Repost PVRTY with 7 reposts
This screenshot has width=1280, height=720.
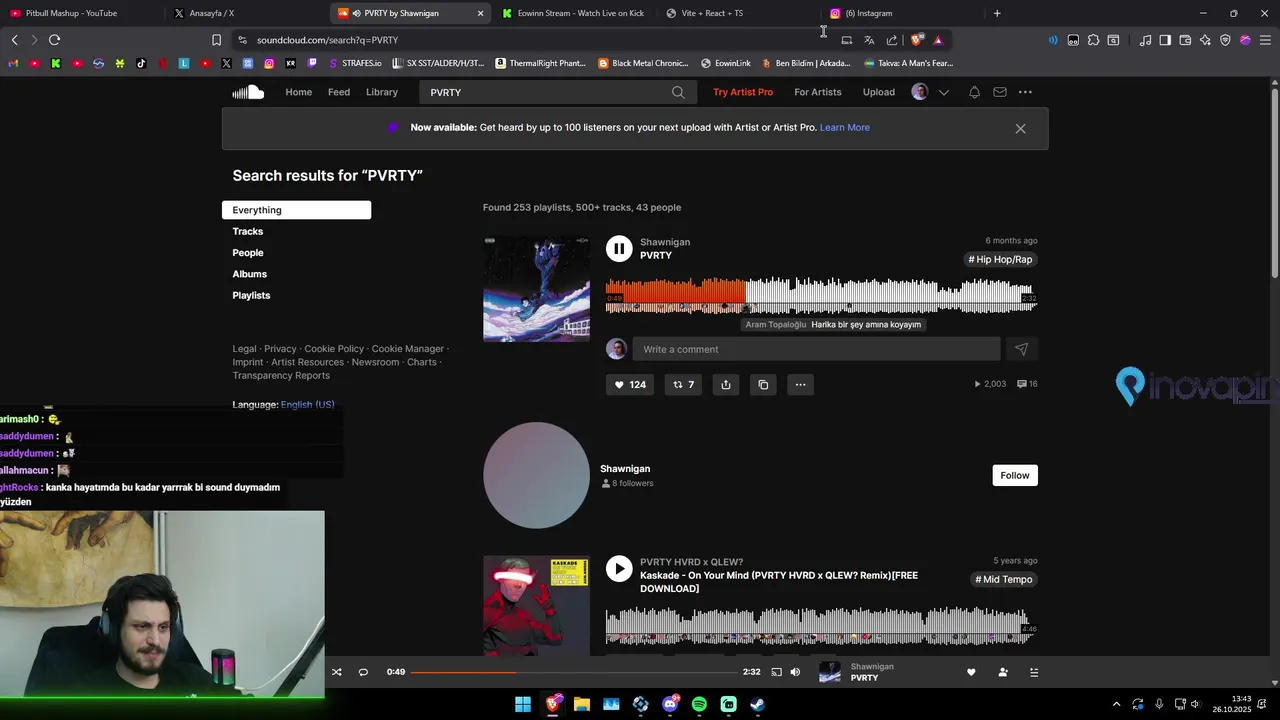(x=683, y=384)
